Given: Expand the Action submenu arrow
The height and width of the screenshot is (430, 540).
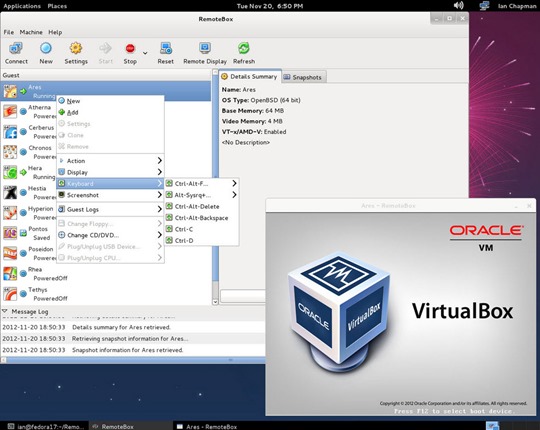Looking at the screenshot, I should coord(159,160).
